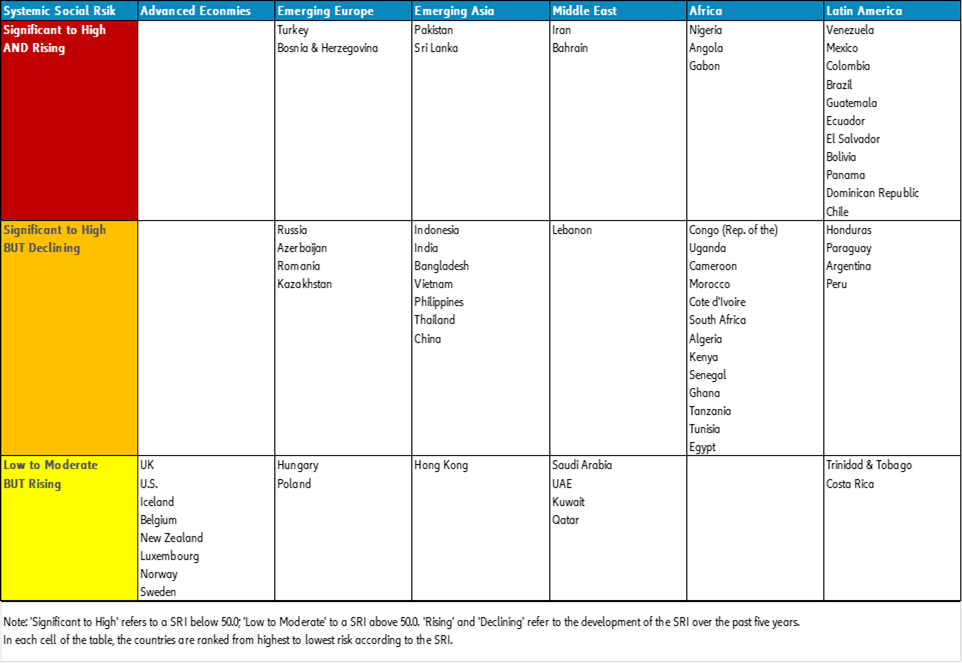Click Africa column area in the red row
This screenshot has height=663, width=962.
point(755,120)
